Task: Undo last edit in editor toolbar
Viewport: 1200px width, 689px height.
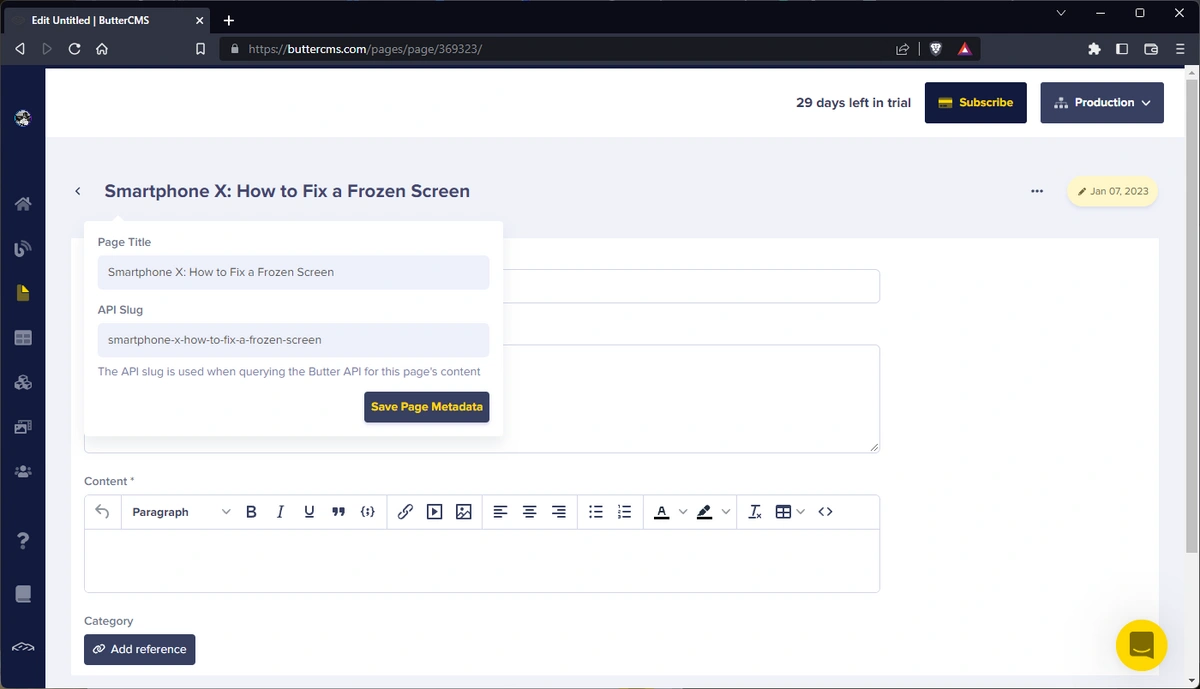Action: (x=102, y=512)
